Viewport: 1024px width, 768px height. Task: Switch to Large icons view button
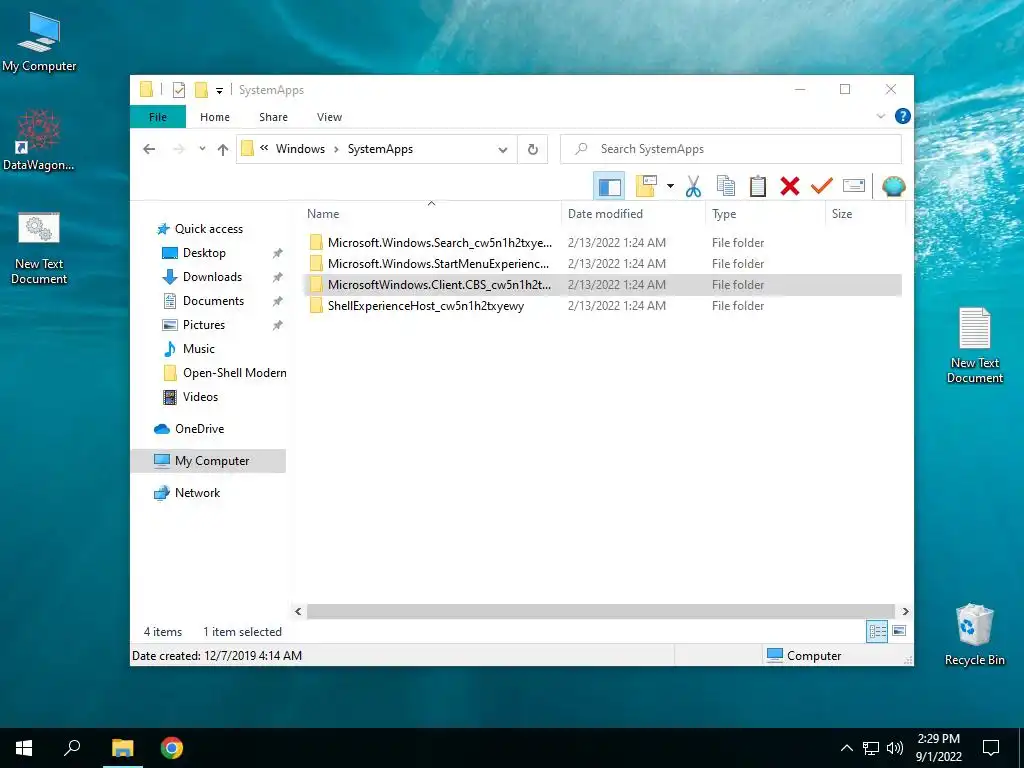pyautogui.click(x=899, y=631)
